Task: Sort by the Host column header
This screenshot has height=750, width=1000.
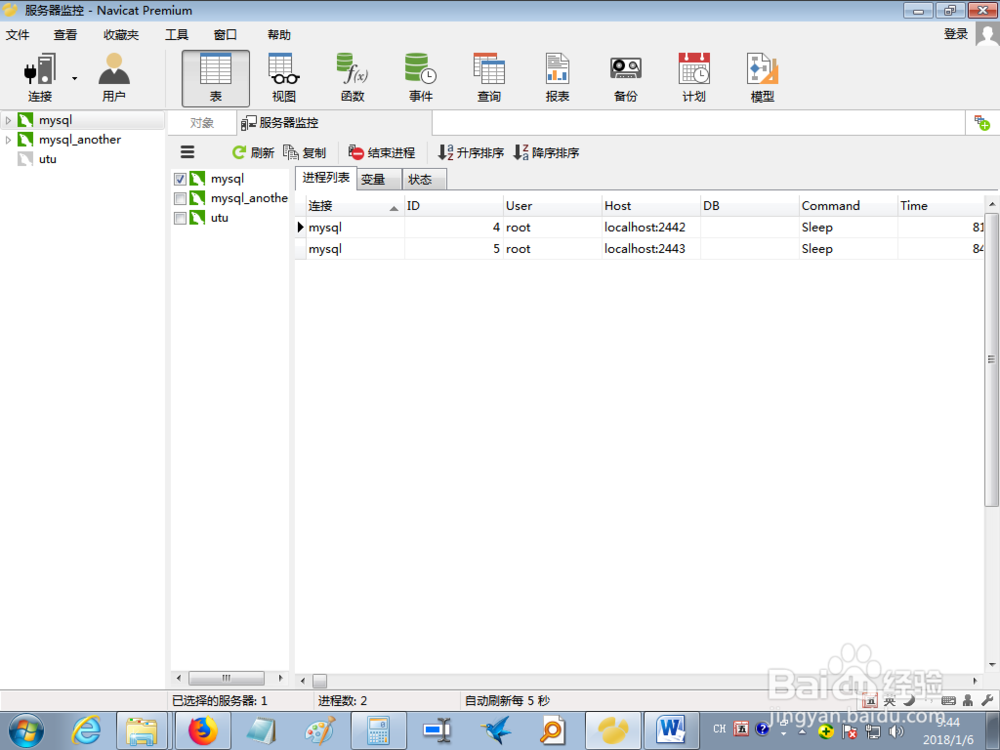Action: pos(651,205)
